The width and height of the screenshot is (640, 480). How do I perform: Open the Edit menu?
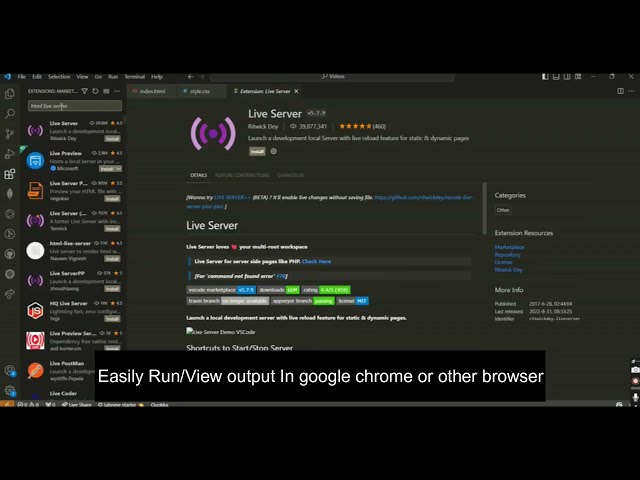tap(37, 76)
